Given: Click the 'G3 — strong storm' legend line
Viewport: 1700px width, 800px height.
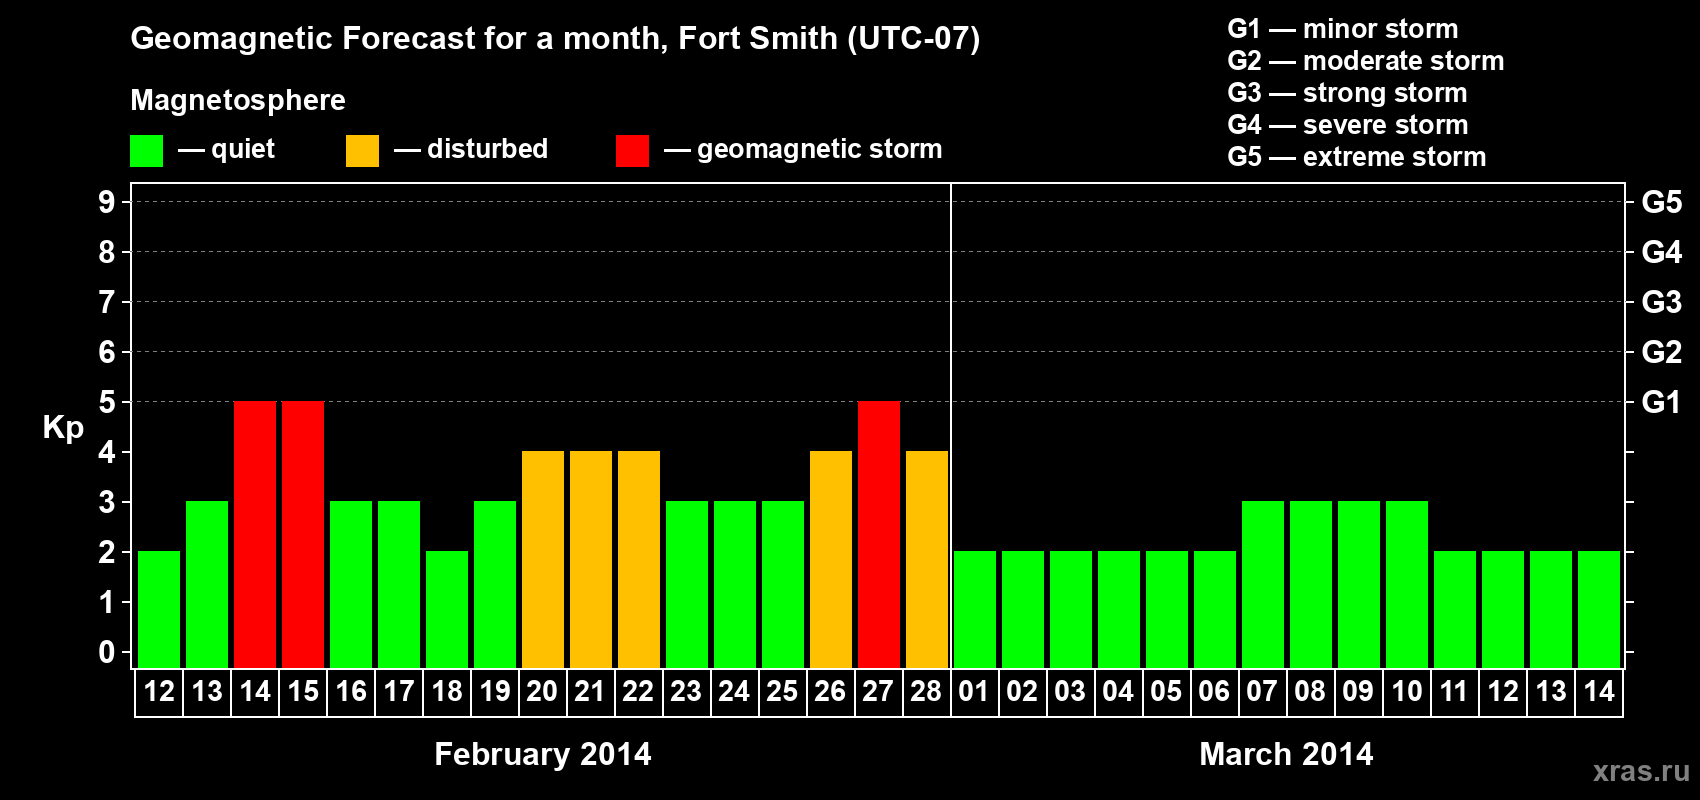Looking at the screenshot, I should [x=1347, y=93].
